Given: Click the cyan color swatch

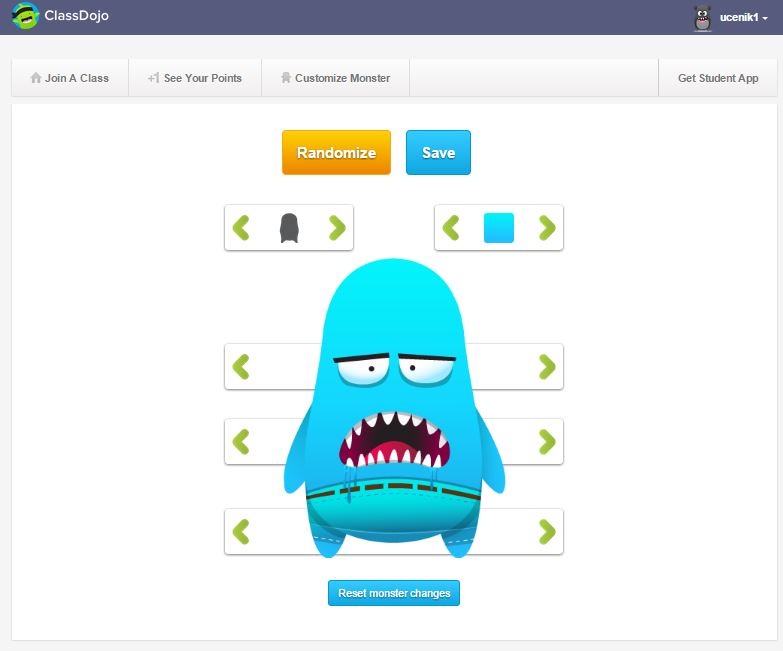Looking at the screenshot, I should [499, 228].
